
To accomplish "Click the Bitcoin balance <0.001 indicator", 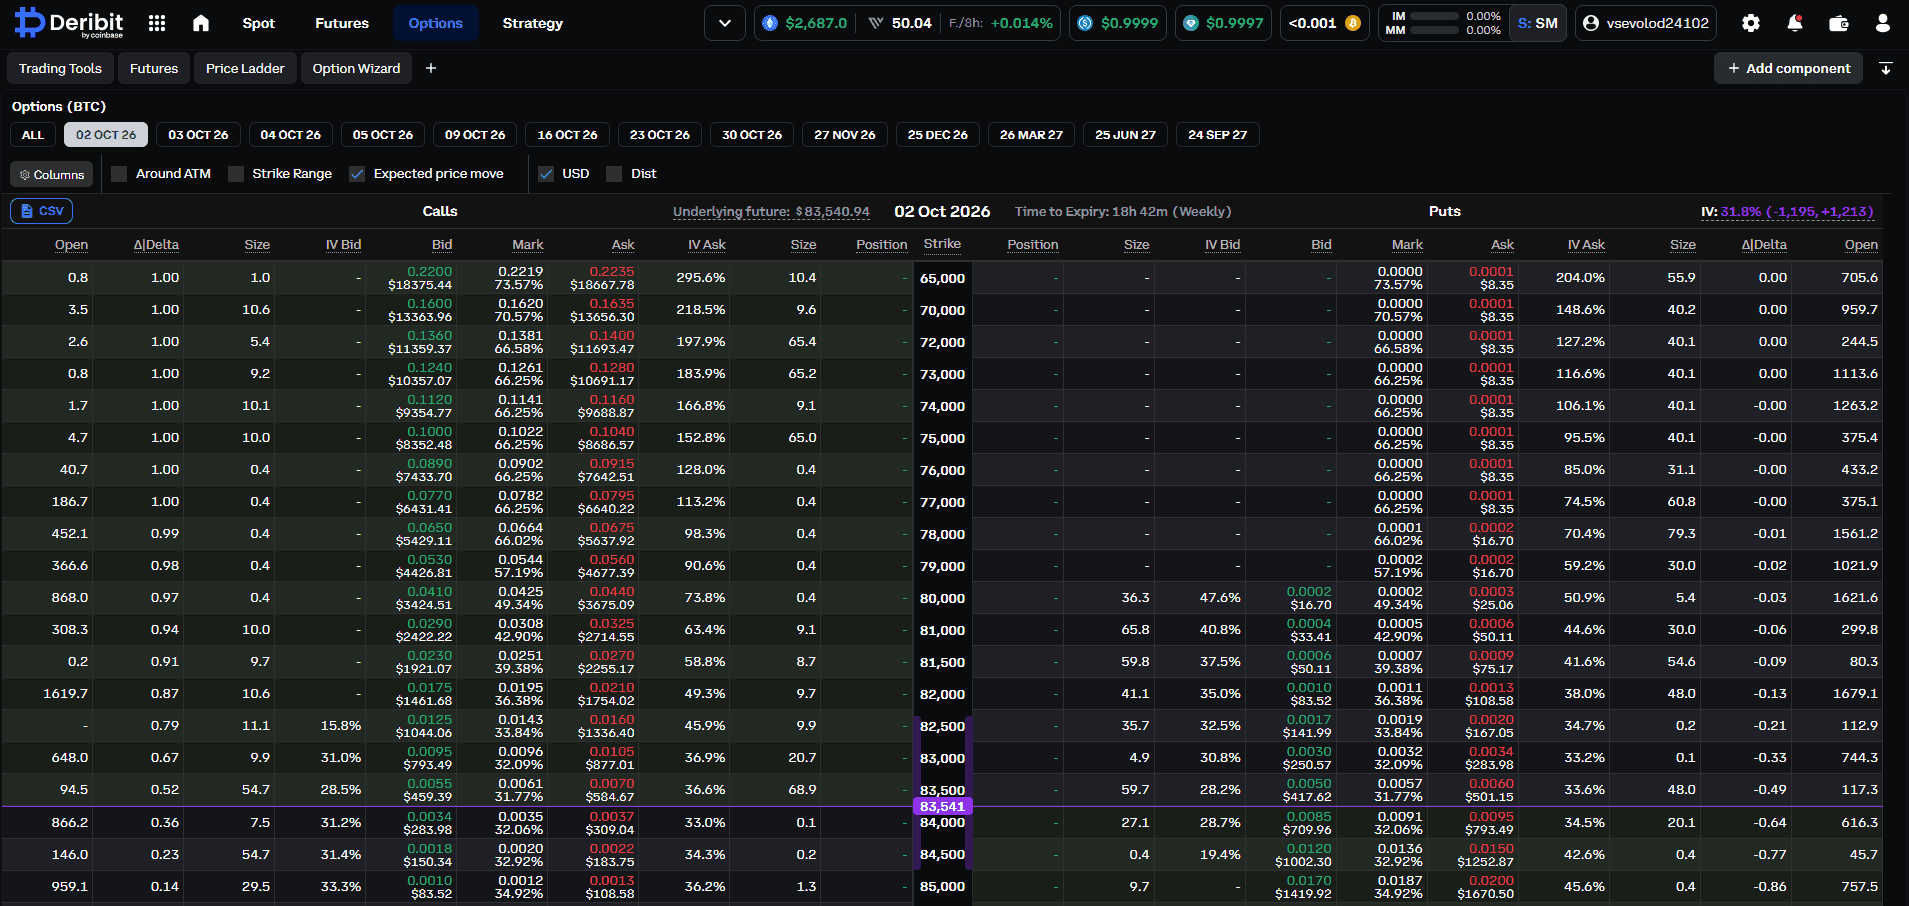I will pyautogui.click(x=1325, y=23).
